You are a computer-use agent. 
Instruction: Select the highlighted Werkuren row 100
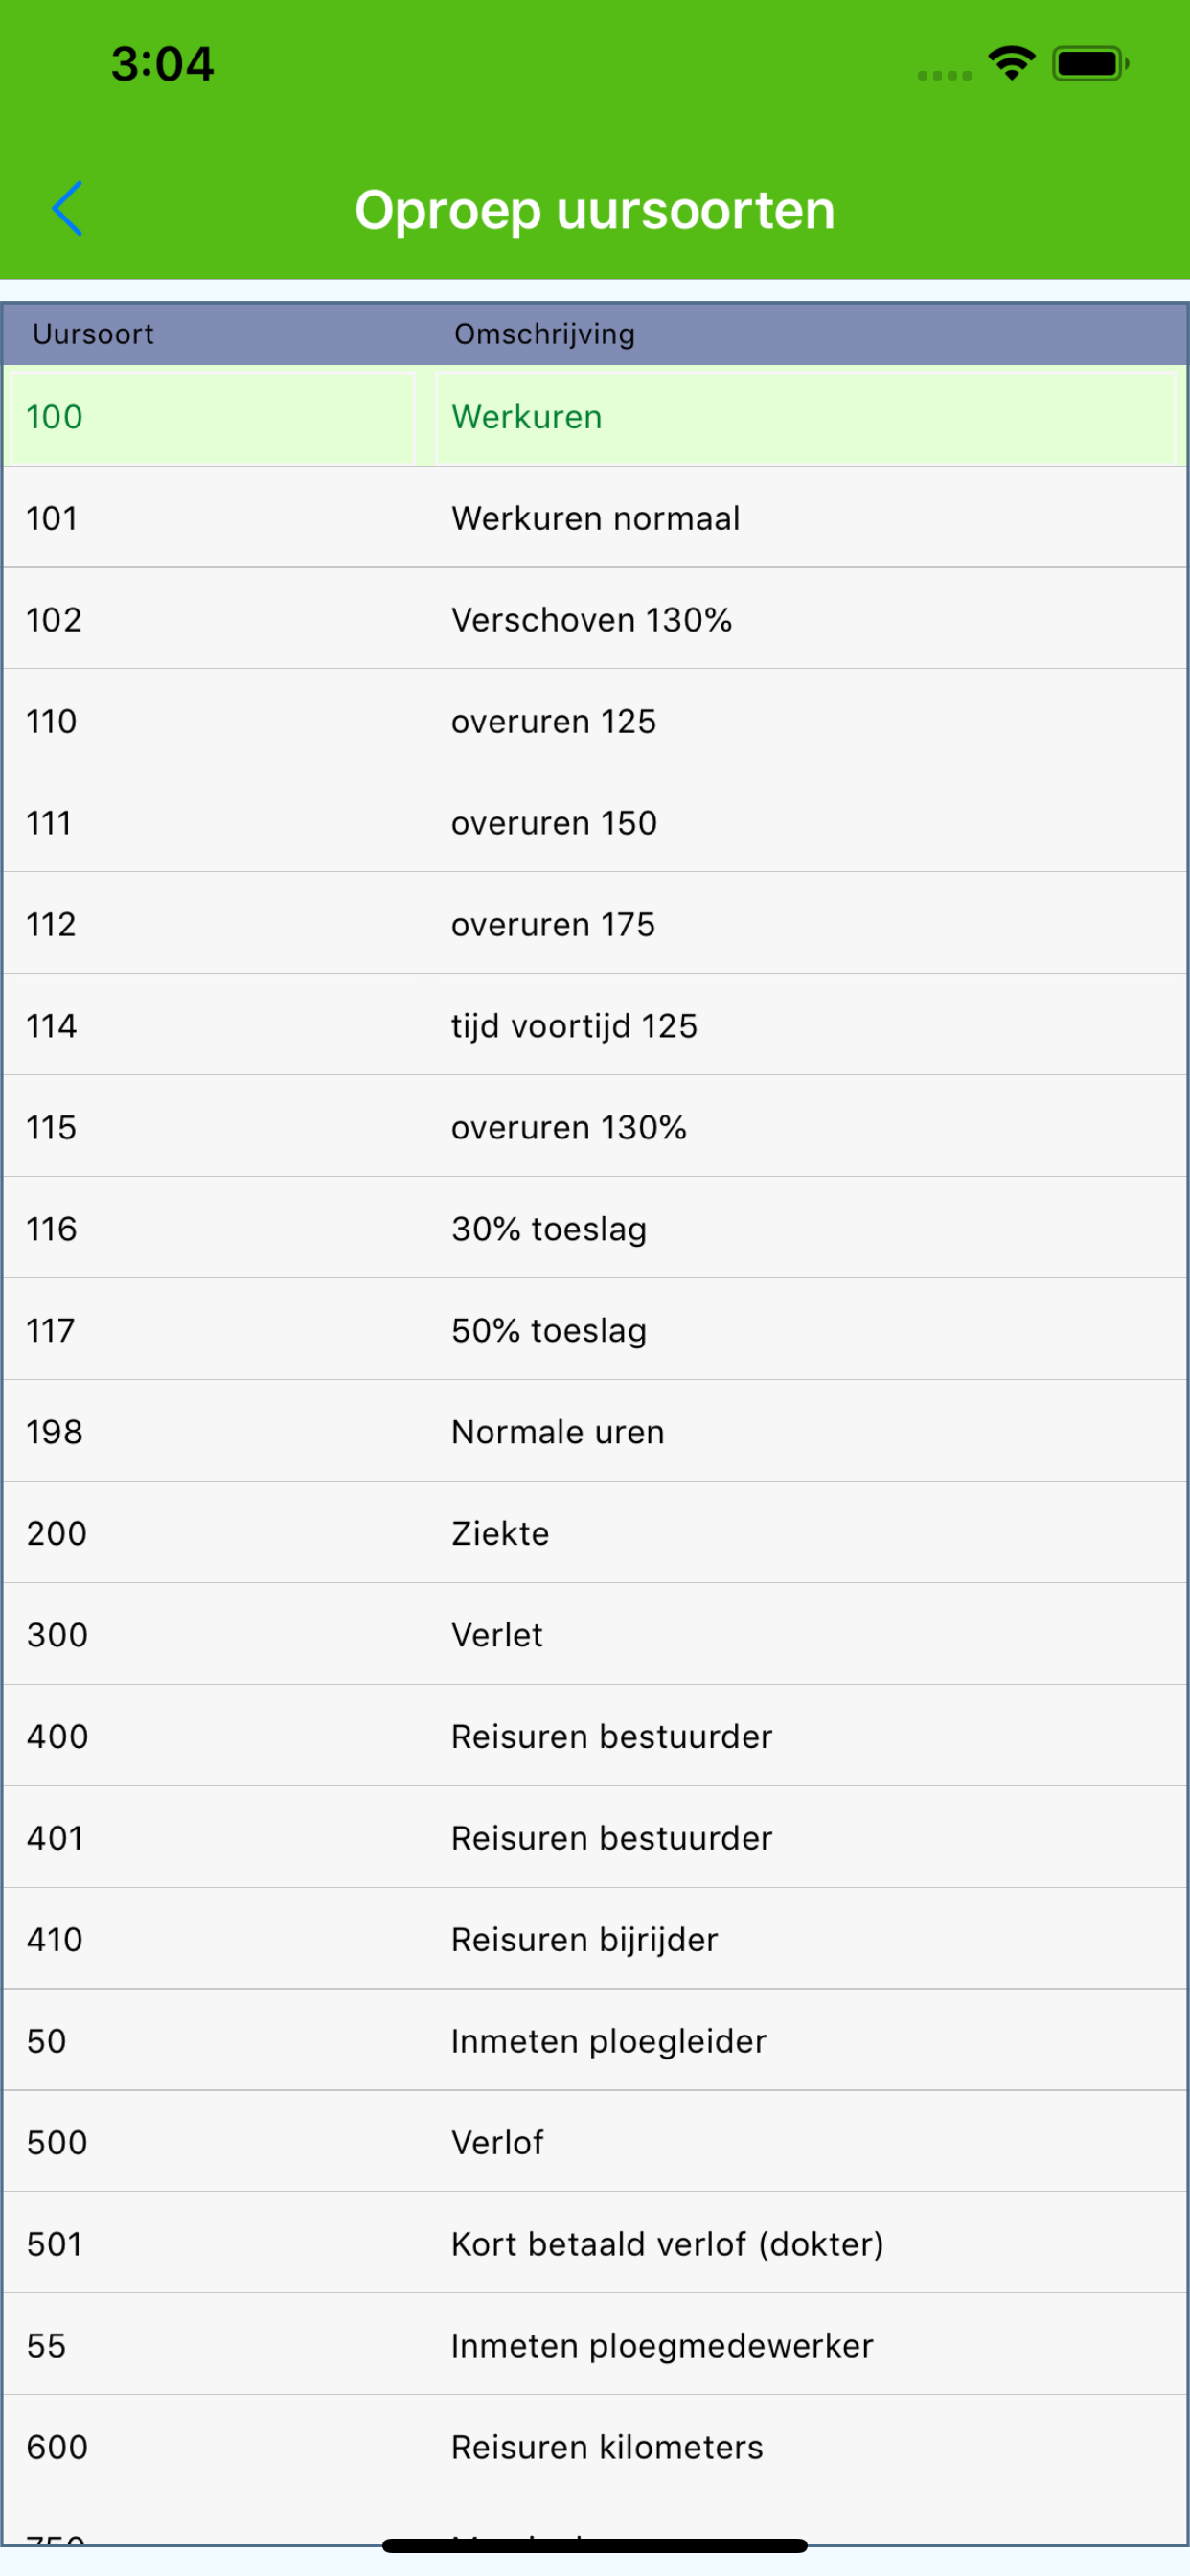(594, 417)
